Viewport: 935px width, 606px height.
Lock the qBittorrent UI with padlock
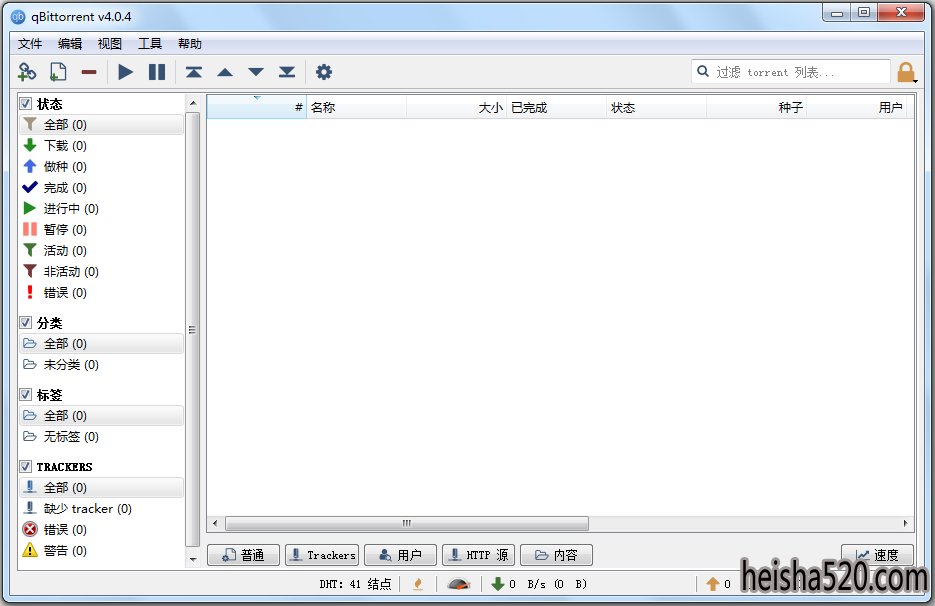[906, 72]
